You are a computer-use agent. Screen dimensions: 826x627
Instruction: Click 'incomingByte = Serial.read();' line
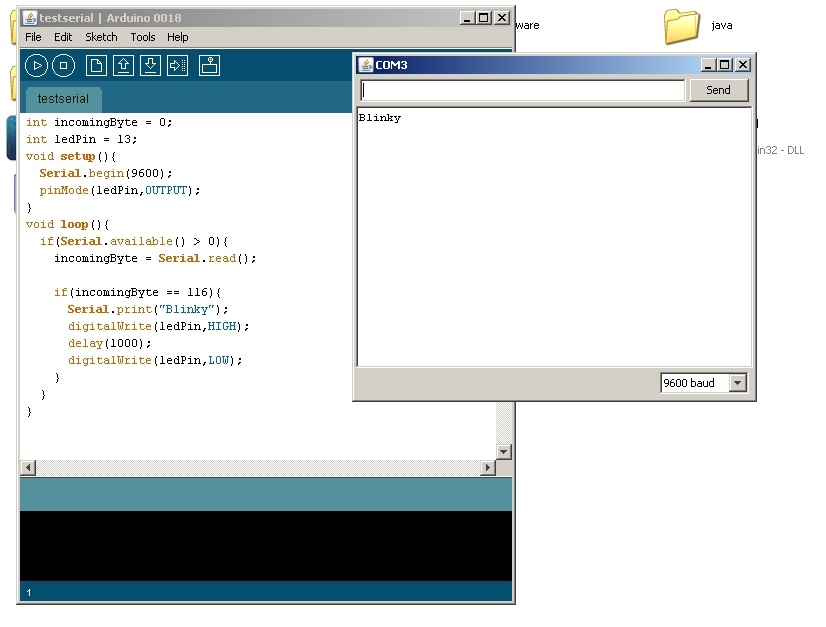tap(155, 259)
